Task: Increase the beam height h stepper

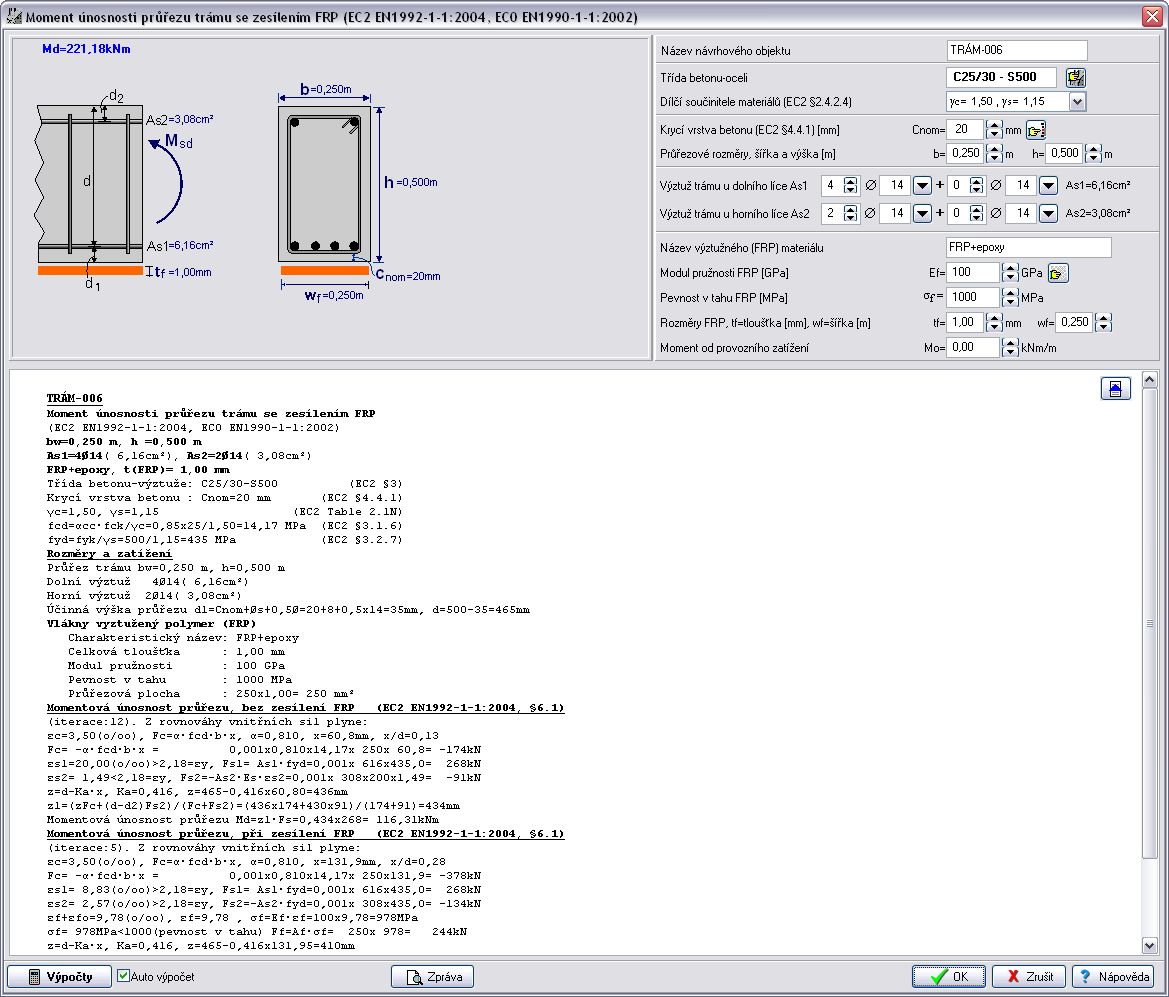Action: [x=1093, y=149]
